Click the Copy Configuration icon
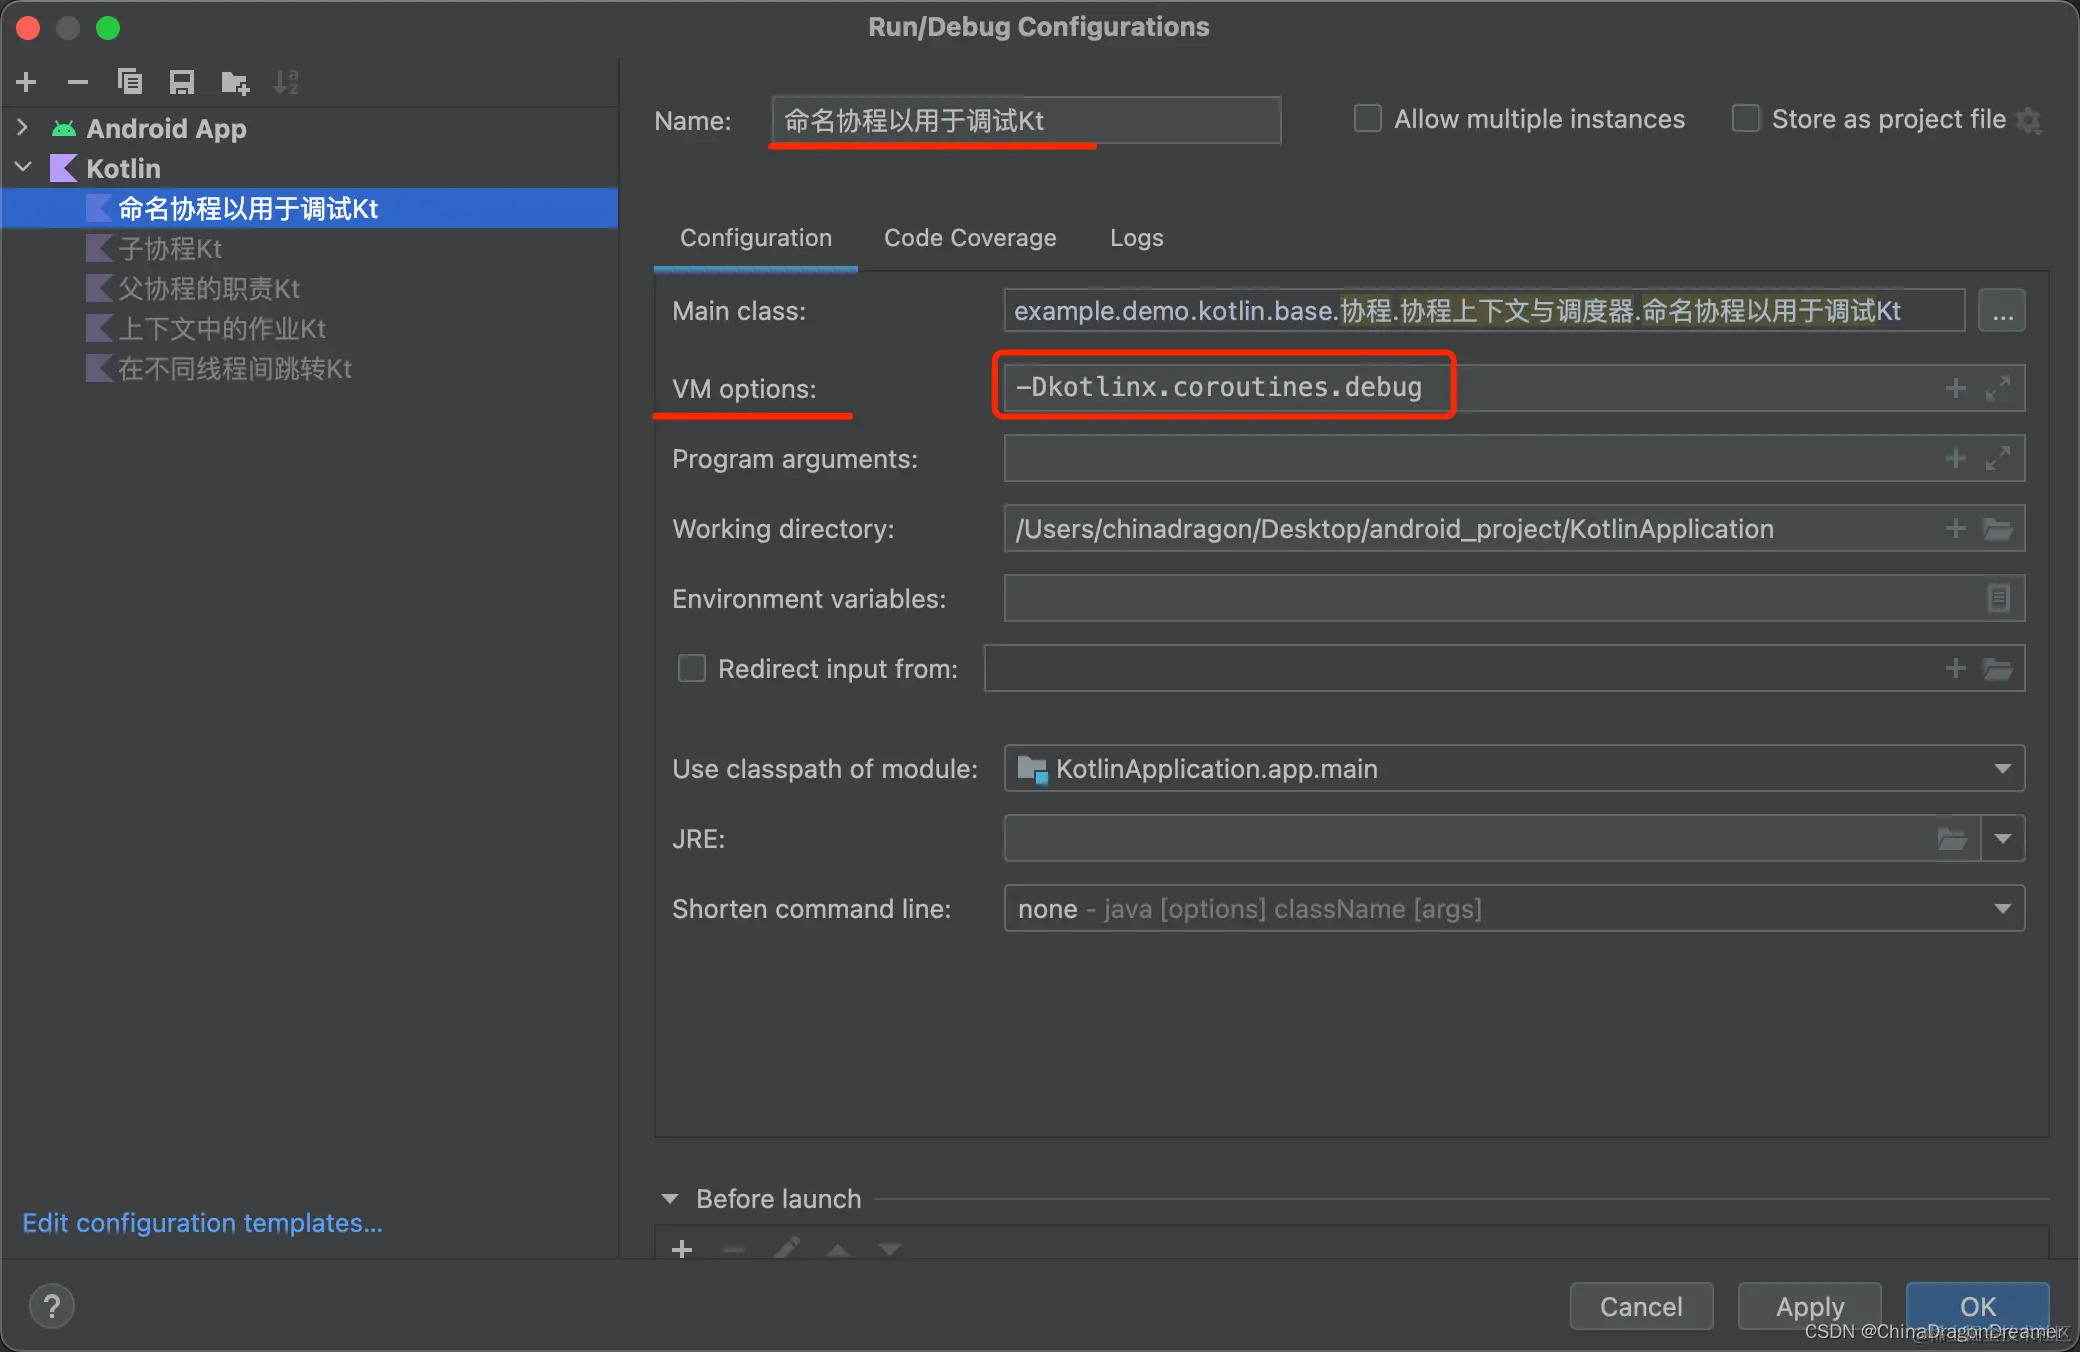This screenshot has height=1352, width=2080. point(130,82)
